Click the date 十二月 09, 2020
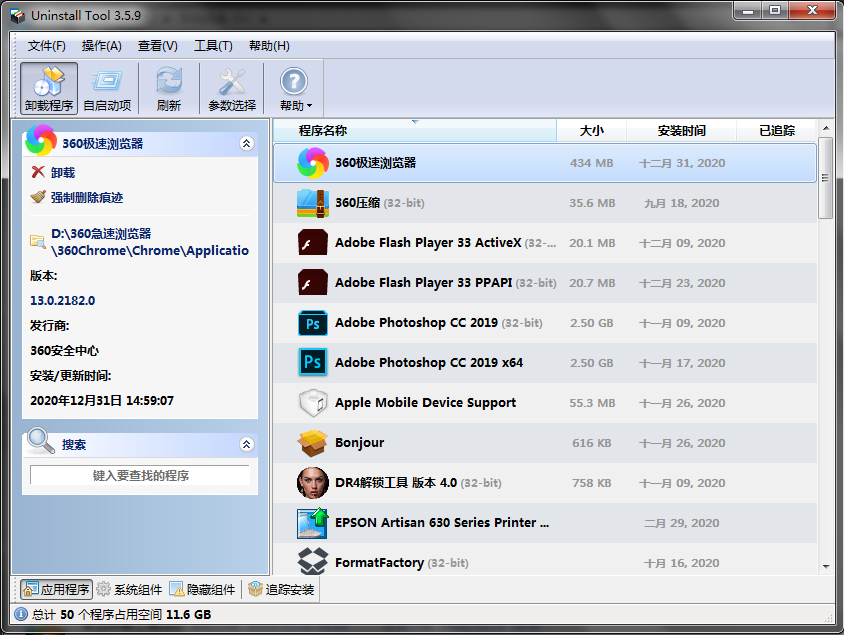 (x=682, y=243)
